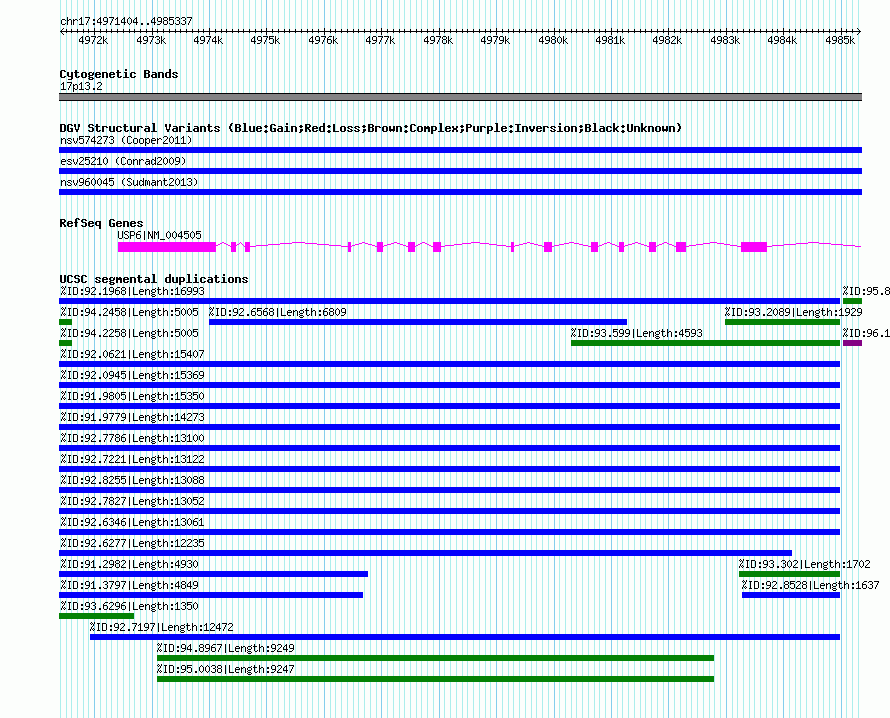Screen dimensions: 890x718
Task: Click the %ID:92.8255|Length:13088 duplication label
Action: [x=132, y=480]
